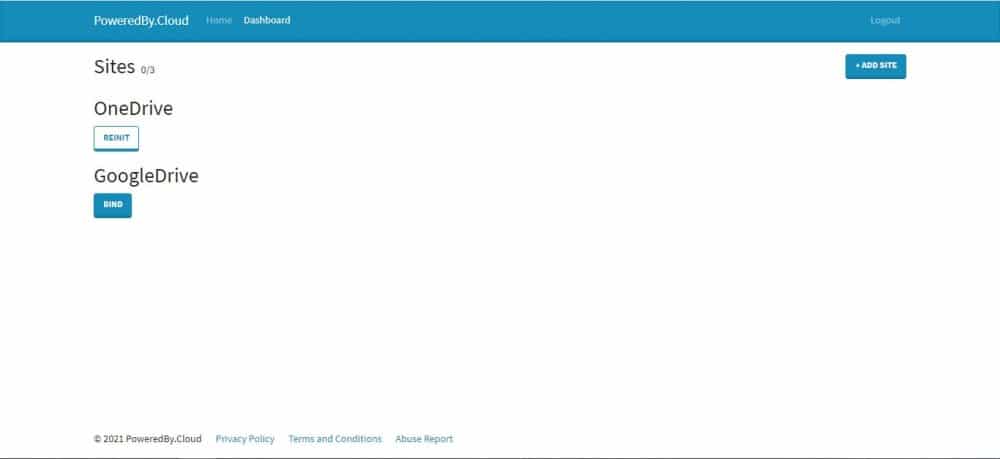Click the + ADD SITE button

pyautogui.click(x=876, y=66)
